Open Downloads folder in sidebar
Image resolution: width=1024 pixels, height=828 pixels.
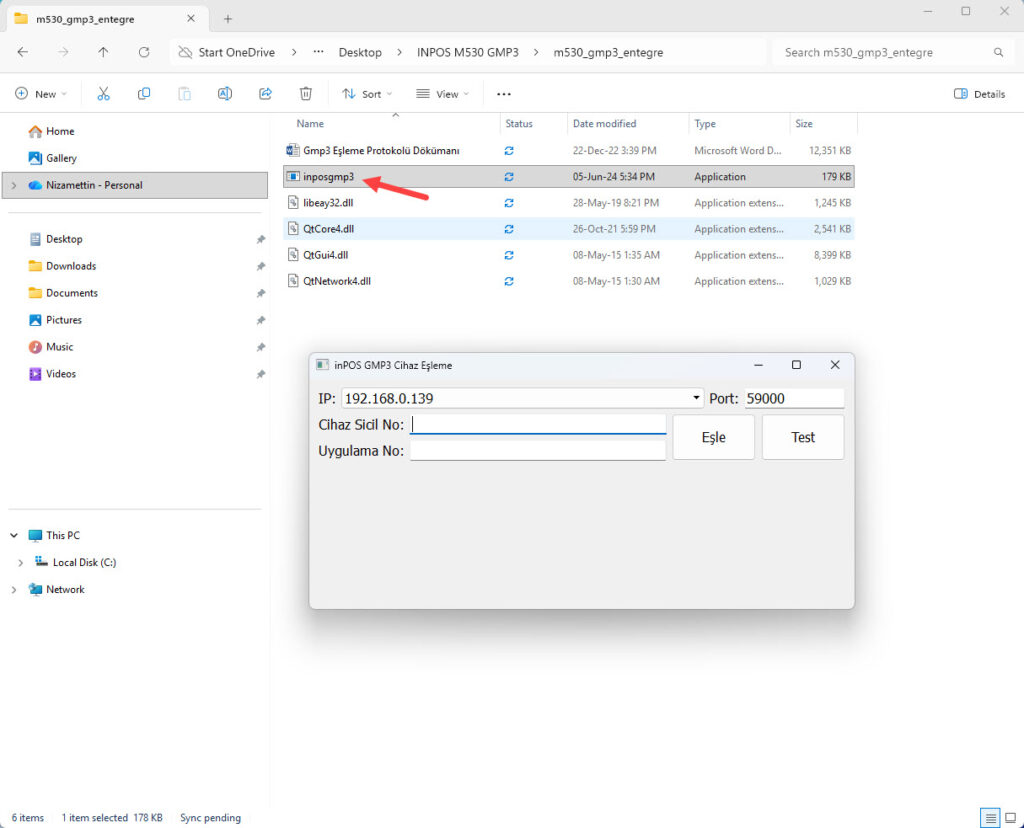click(x=70, y=266)
